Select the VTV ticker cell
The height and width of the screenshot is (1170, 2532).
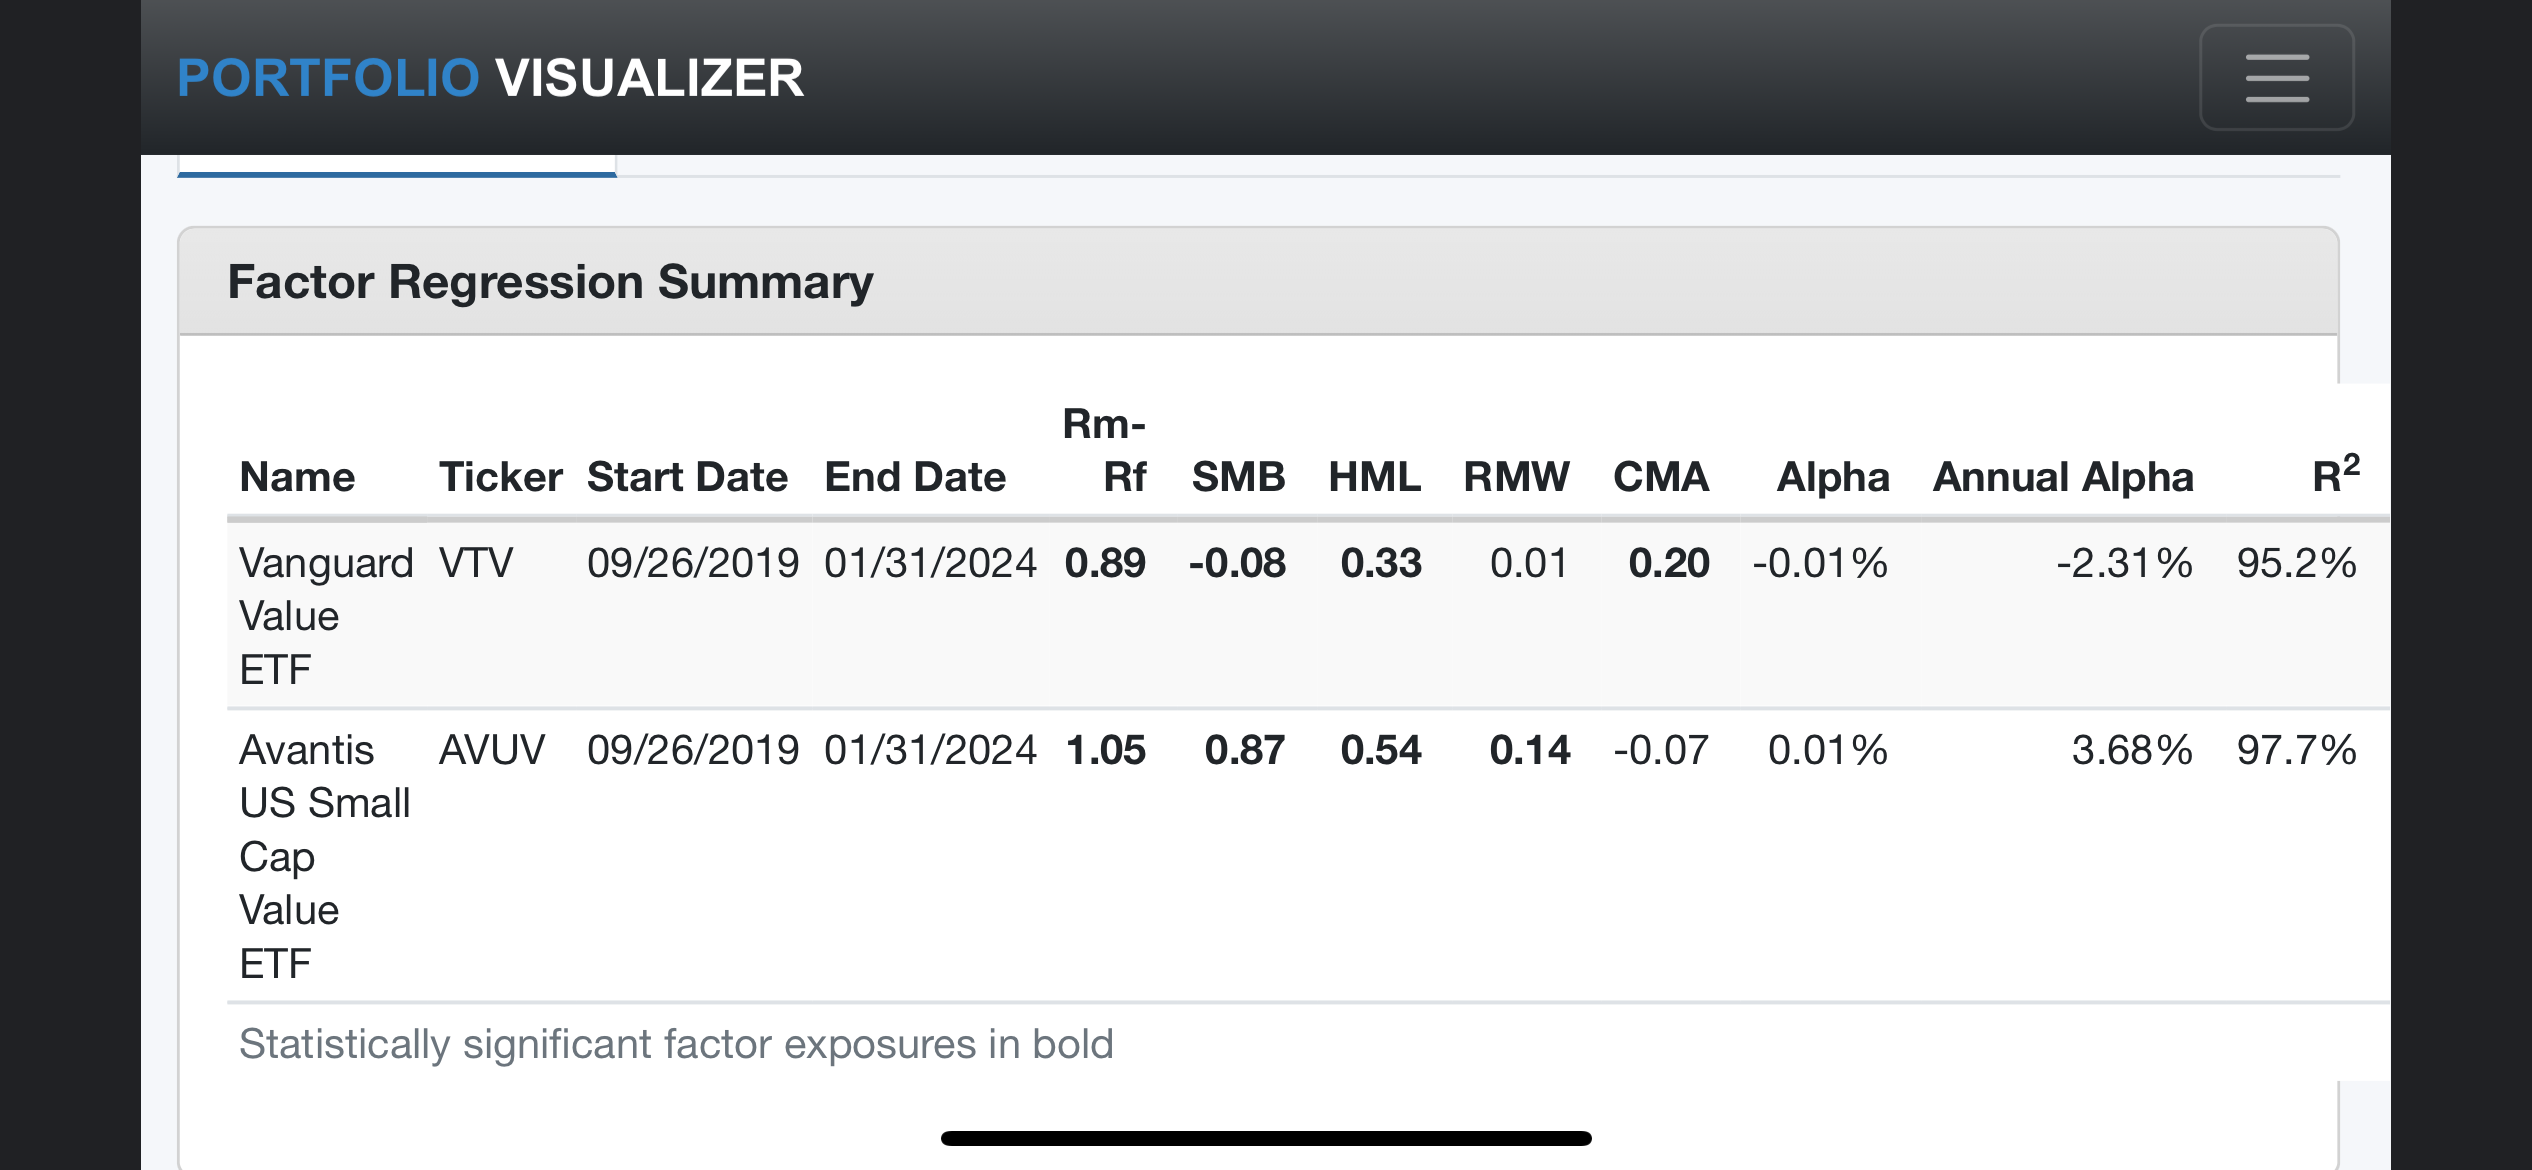click(476, 563)
